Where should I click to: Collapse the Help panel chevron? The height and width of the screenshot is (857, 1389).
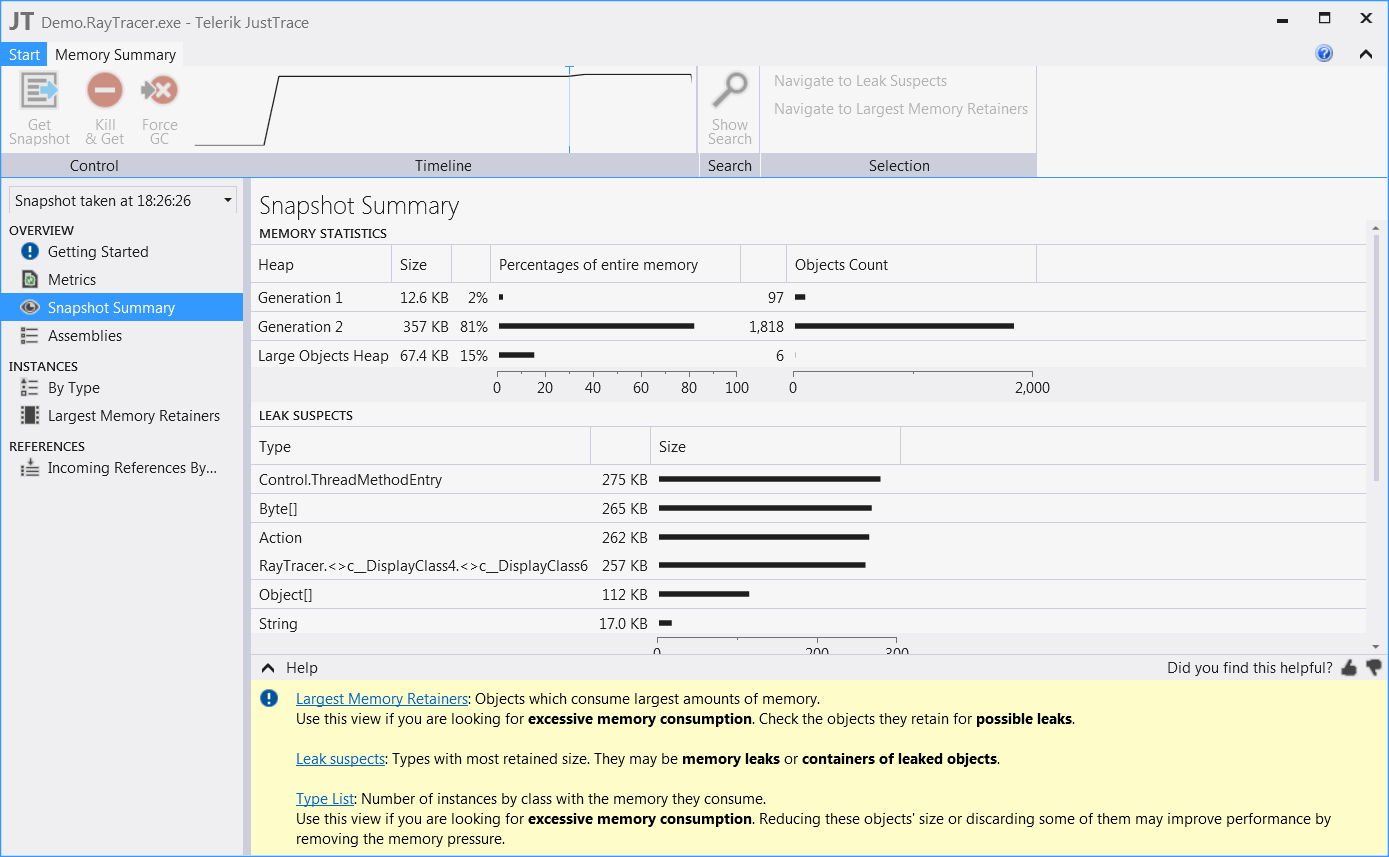pyautogui.click(x=267, y=668)
